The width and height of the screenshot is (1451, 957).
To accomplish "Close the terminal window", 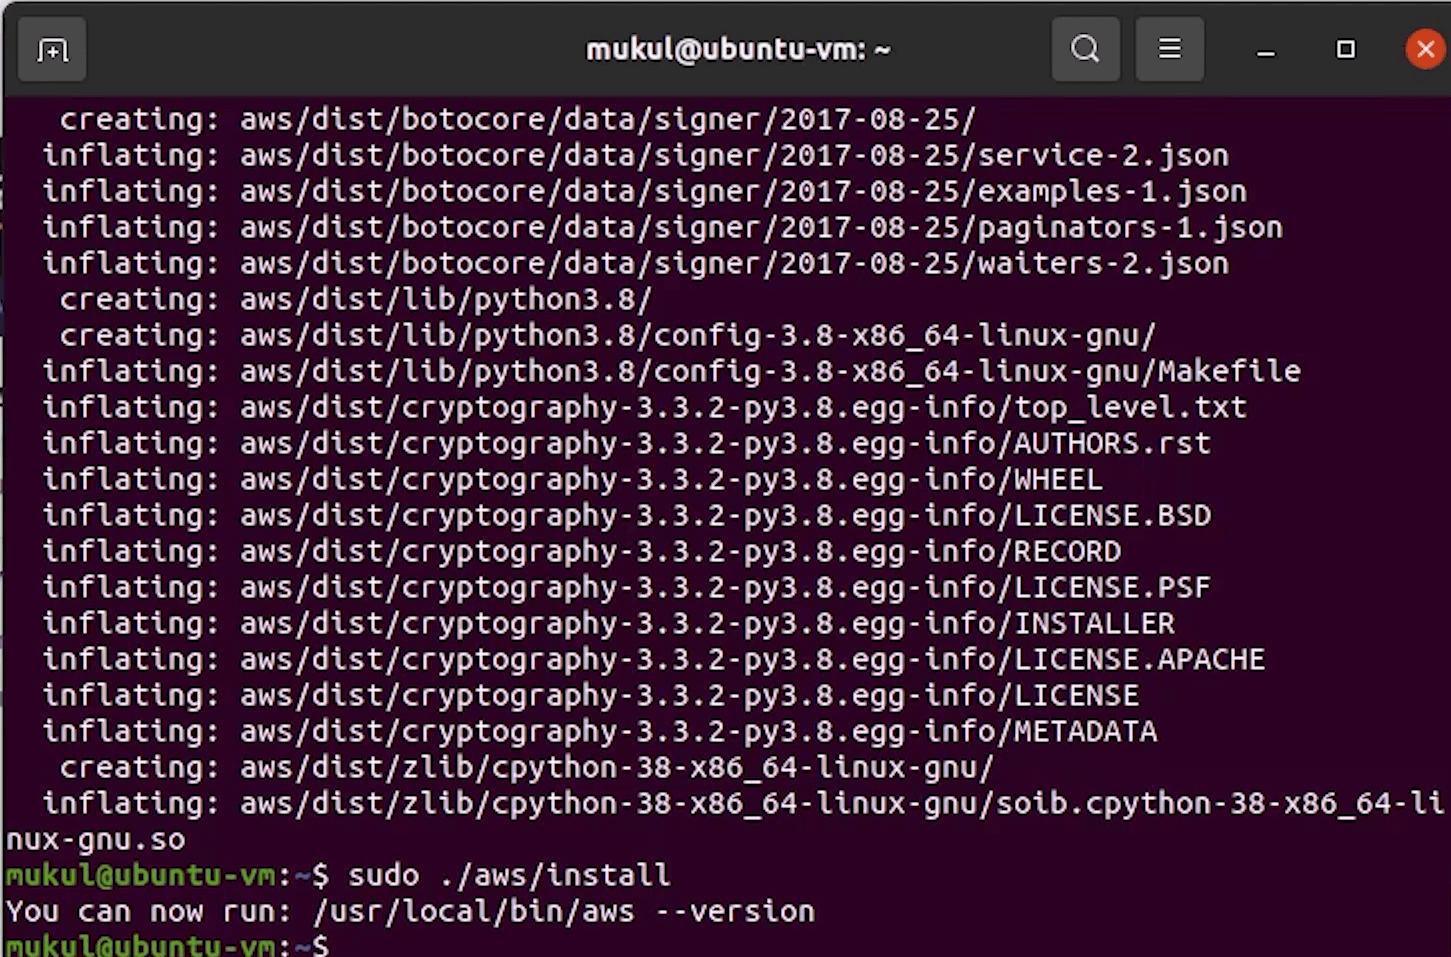I will click(x=1425, y=49).
